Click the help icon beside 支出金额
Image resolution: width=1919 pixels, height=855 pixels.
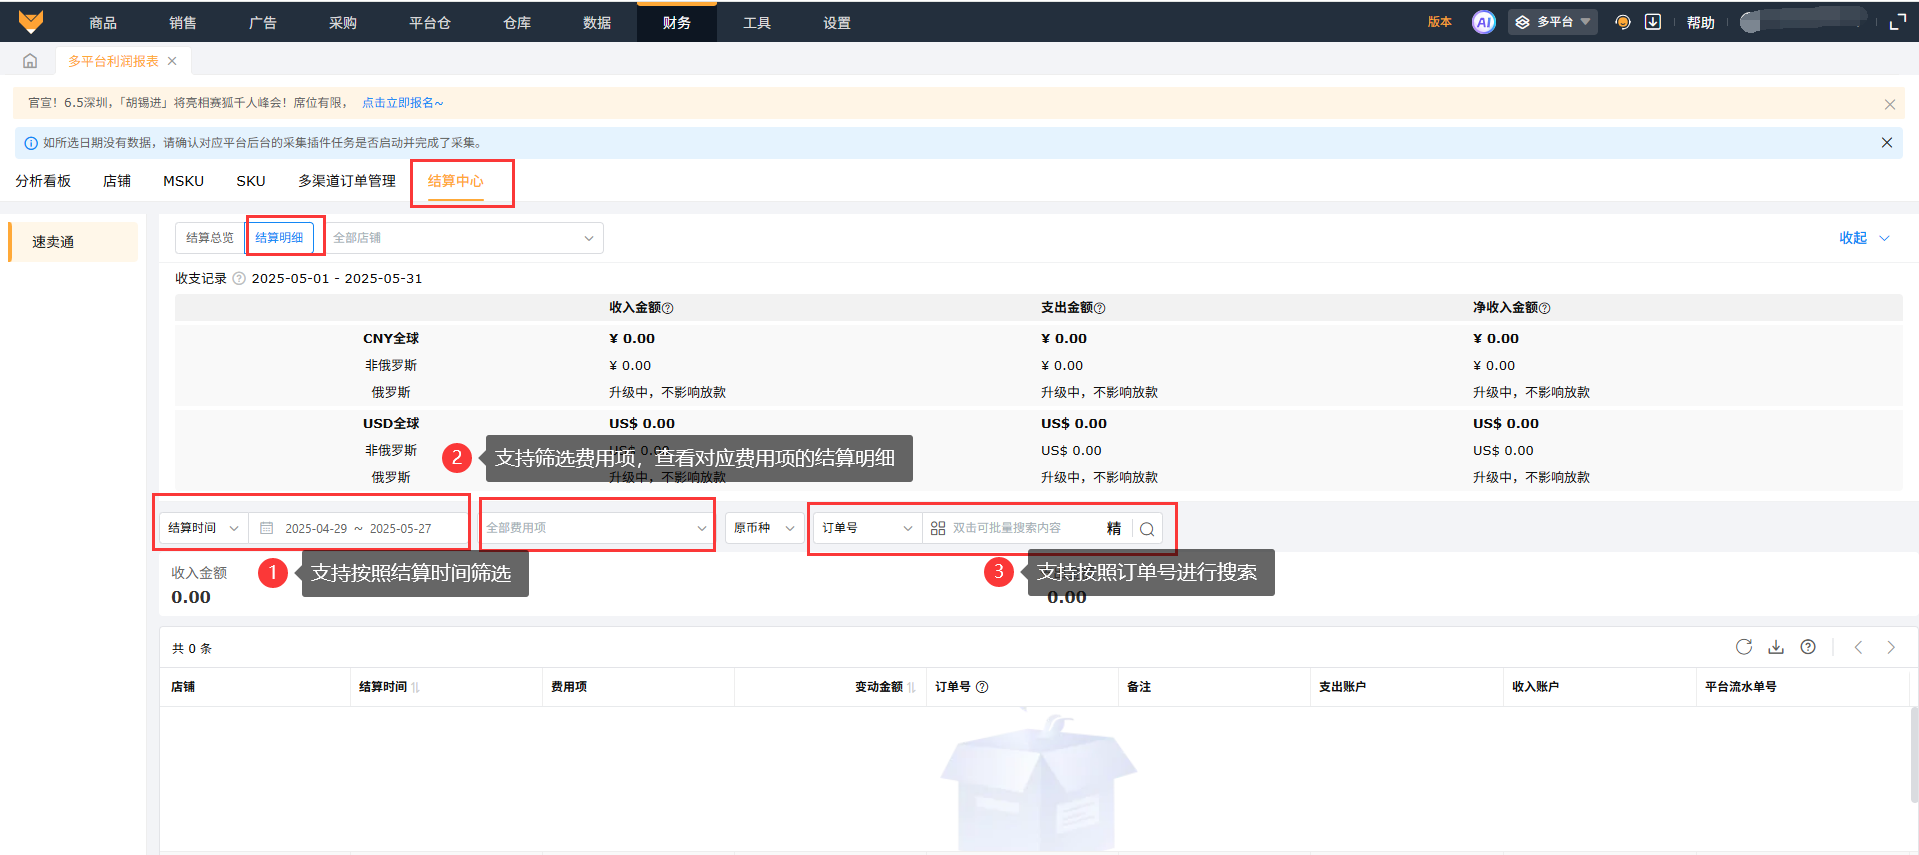coord(1100,308)
